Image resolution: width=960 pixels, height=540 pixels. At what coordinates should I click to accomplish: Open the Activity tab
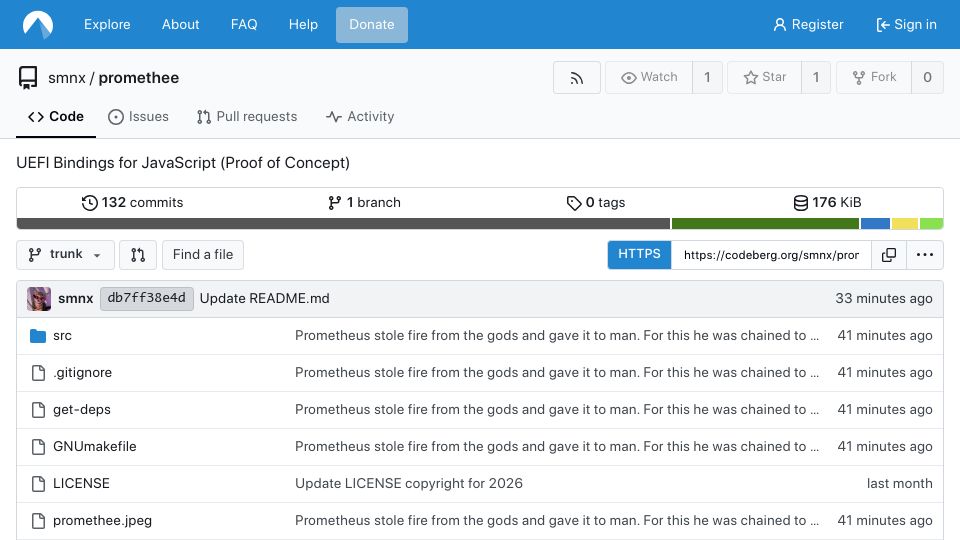360,116
